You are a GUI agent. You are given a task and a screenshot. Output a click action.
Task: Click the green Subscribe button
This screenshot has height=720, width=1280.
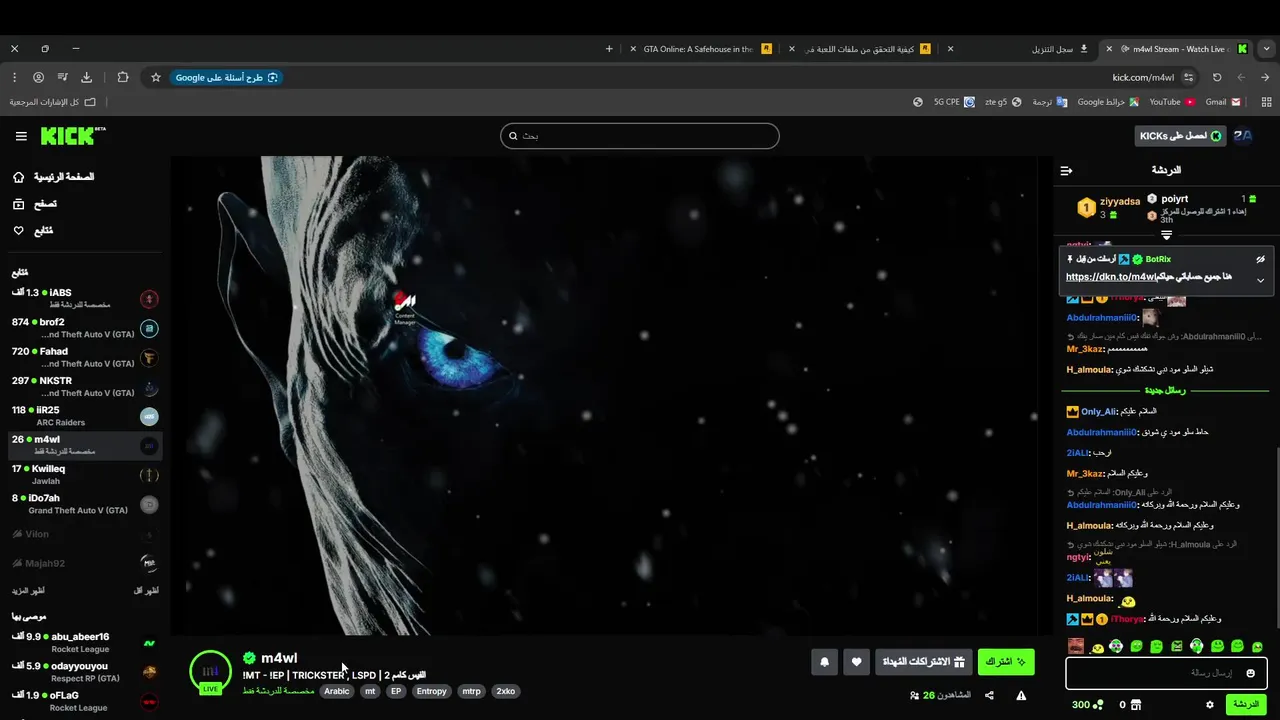tap(1006, 662)
